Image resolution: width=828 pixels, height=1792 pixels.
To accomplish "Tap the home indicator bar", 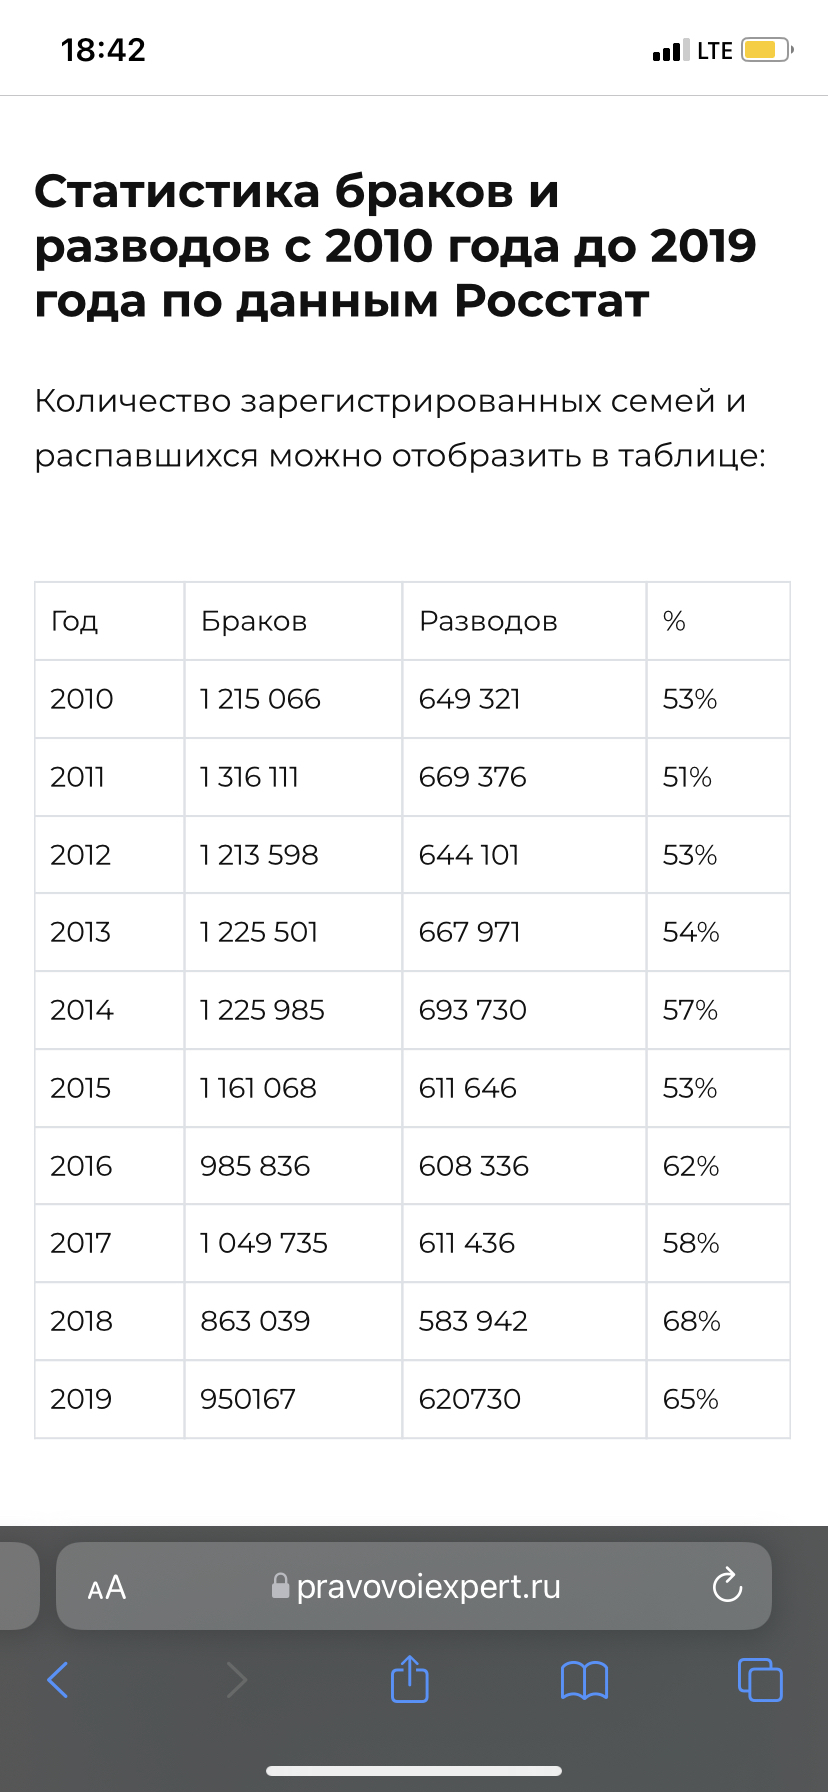I will 414,1771.
